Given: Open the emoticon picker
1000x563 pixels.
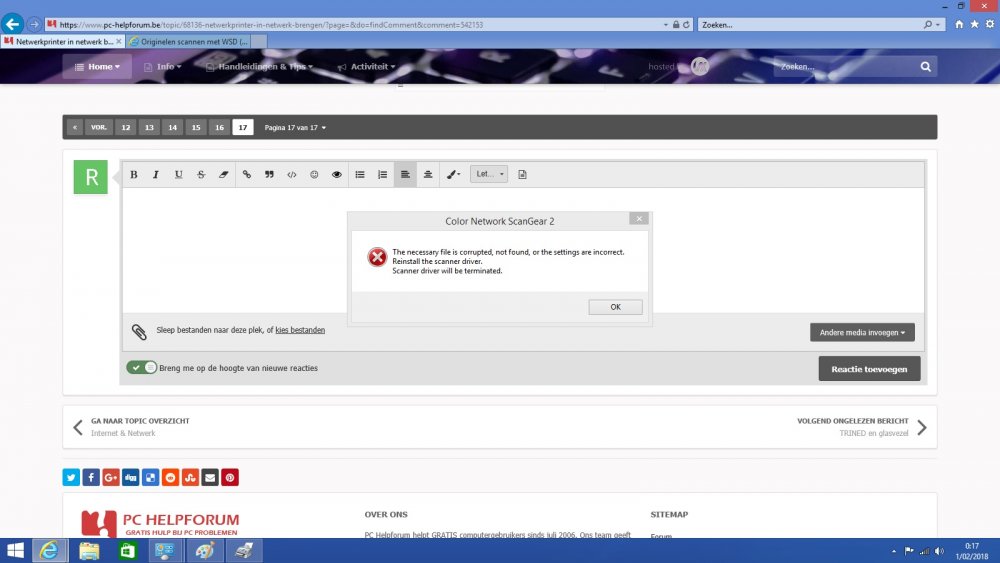Looking at the screenshot, I should tap(314, 175).
